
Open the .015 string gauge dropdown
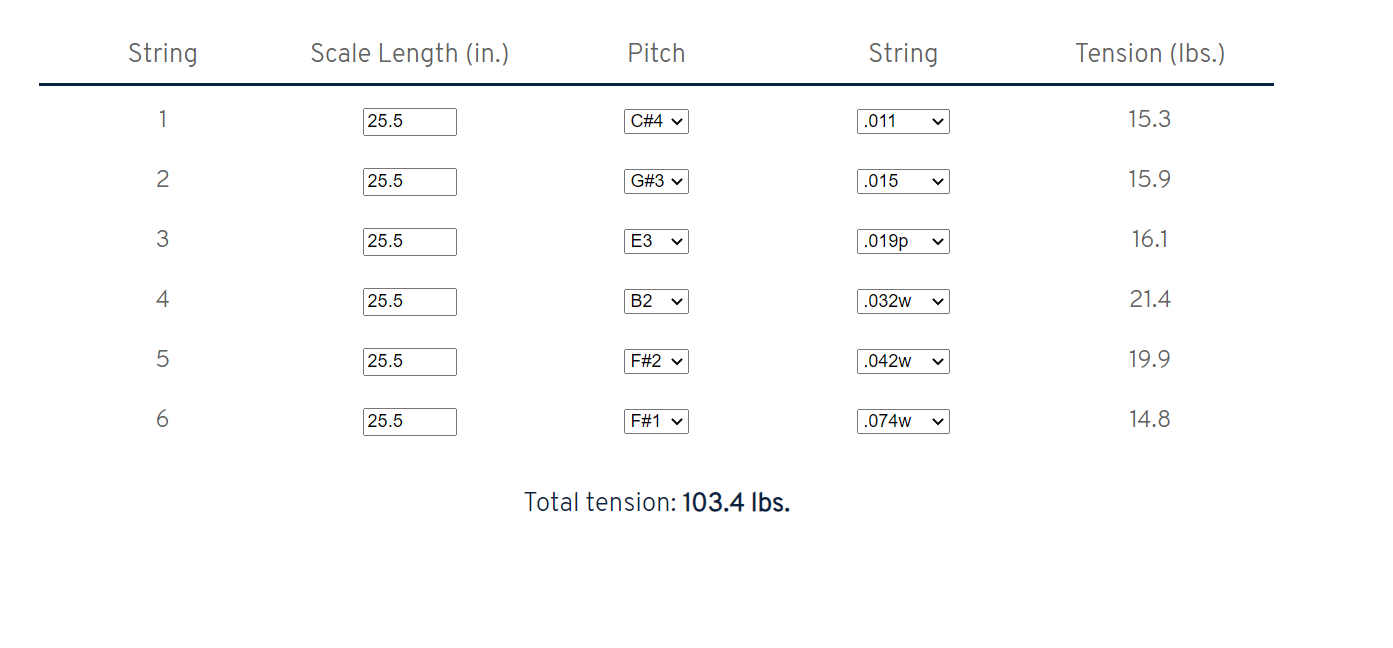click(903, 181)
